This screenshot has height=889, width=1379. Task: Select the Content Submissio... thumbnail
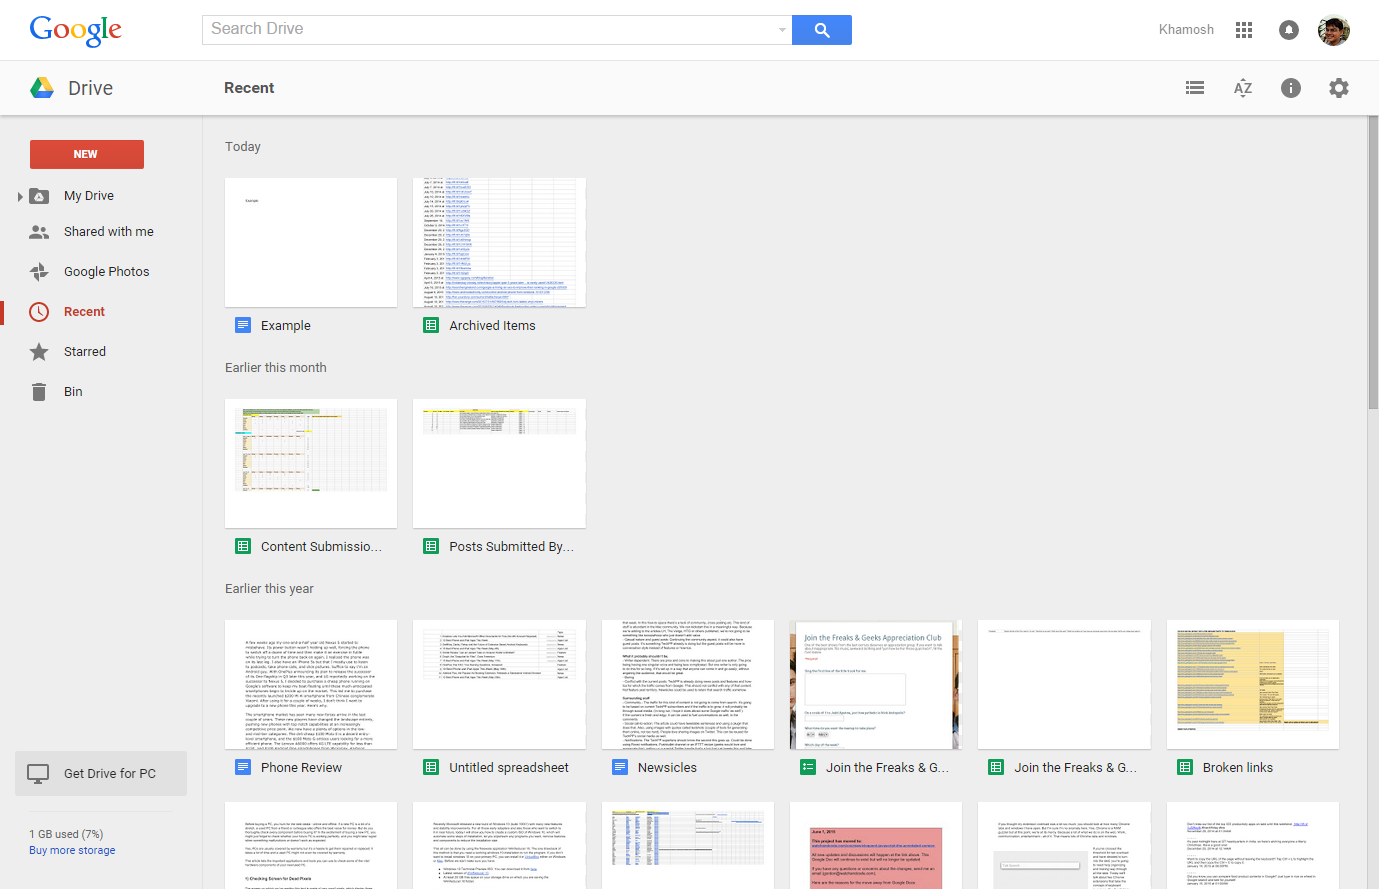pos(311,463)
